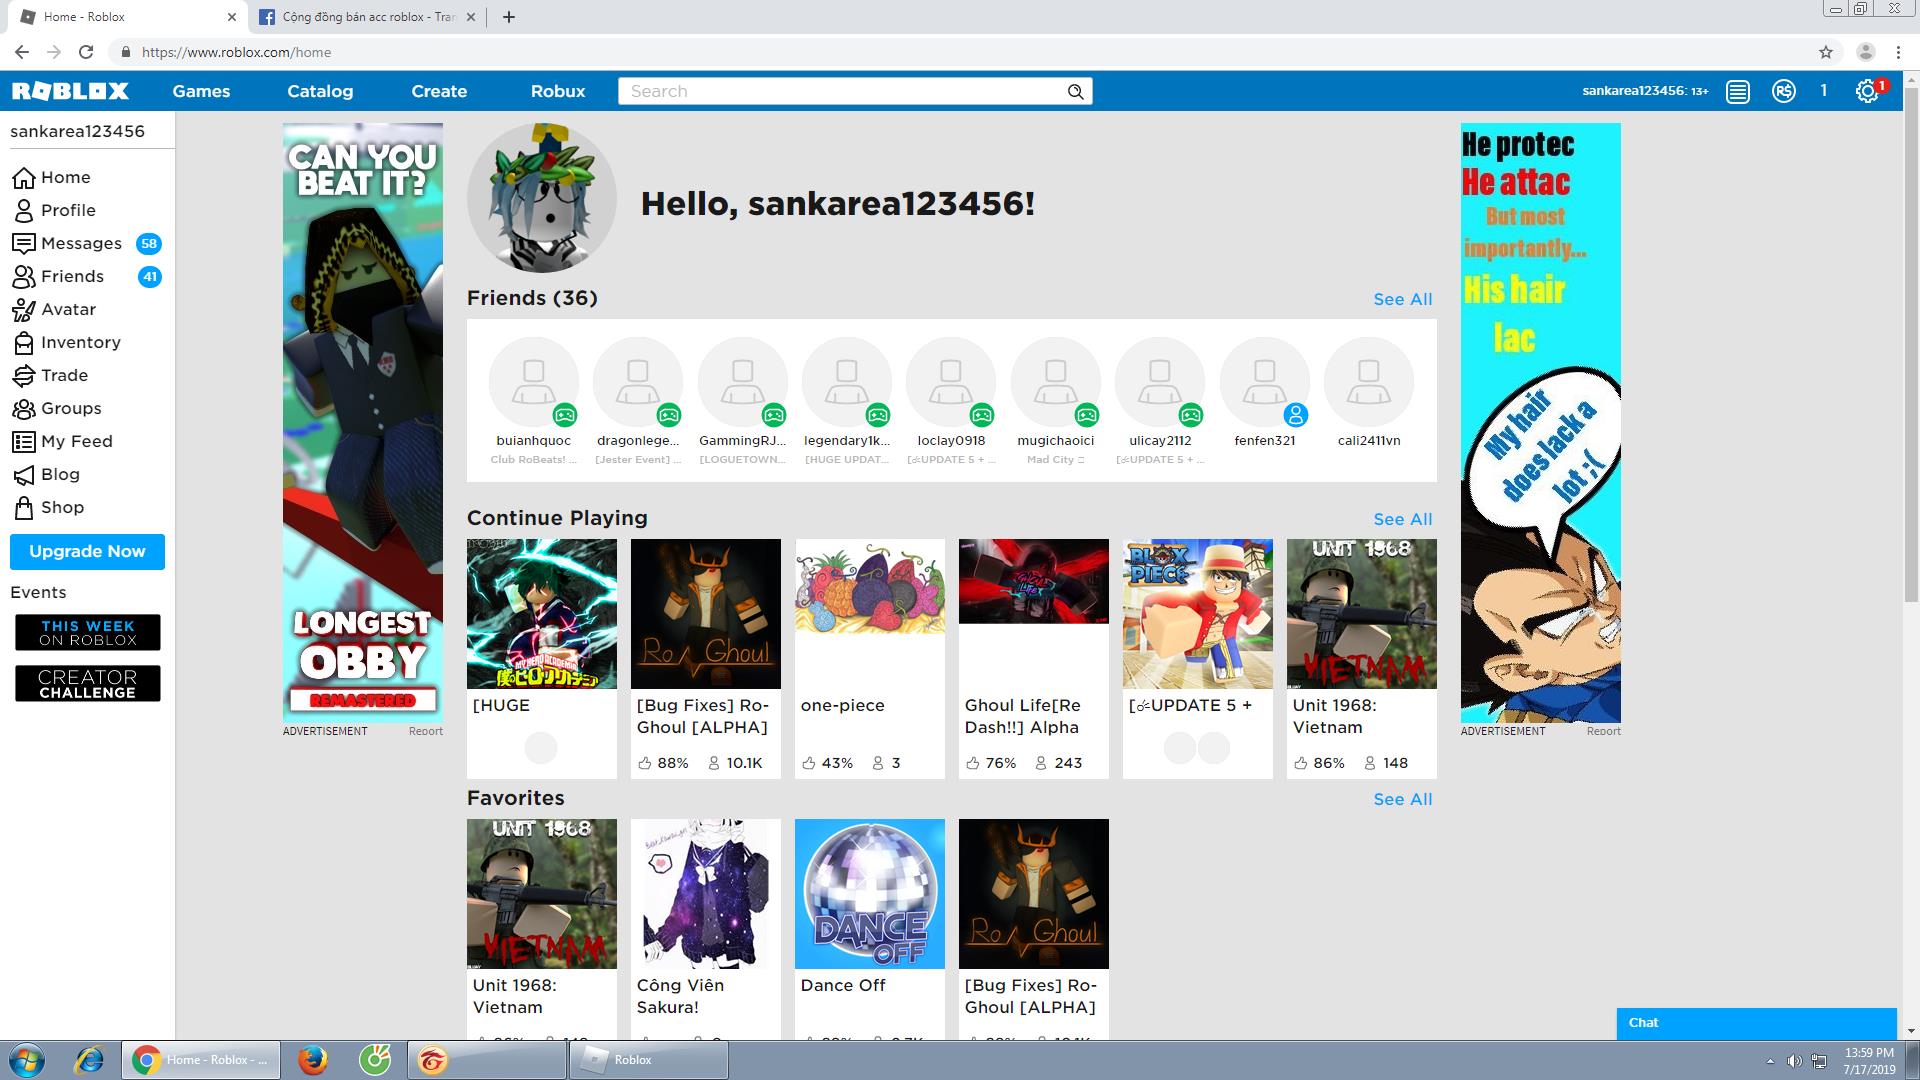1920x1080 pixels.
Task: Bookmark this page with the star
Action: point(1826,52)
